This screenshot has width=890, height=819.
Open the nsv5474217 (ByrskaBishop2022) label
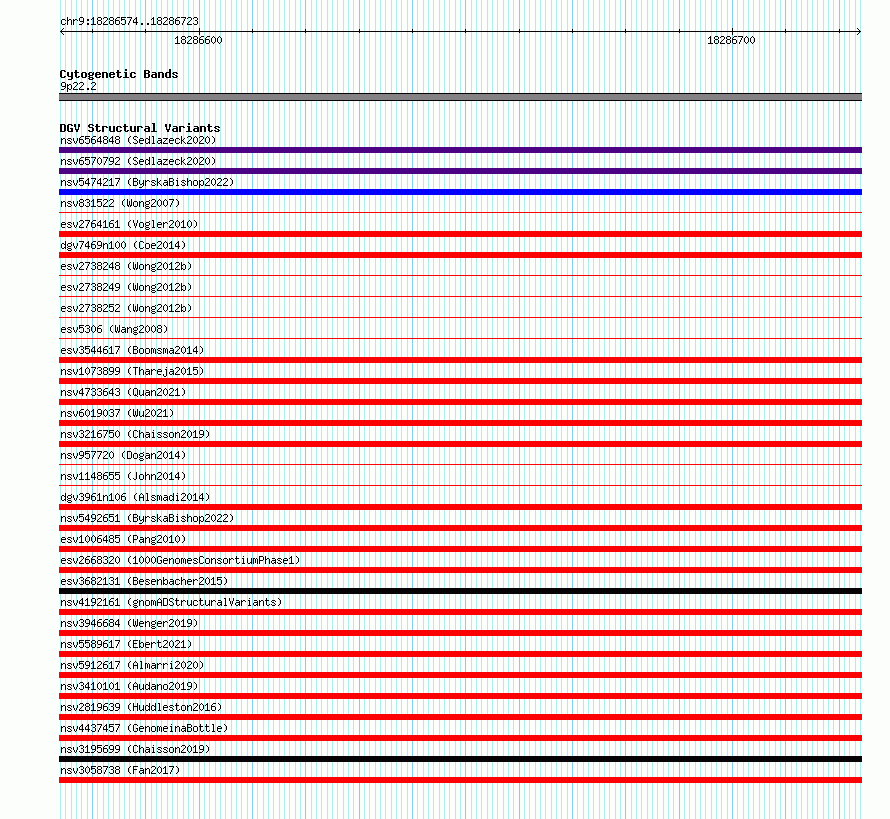point(147,182)
